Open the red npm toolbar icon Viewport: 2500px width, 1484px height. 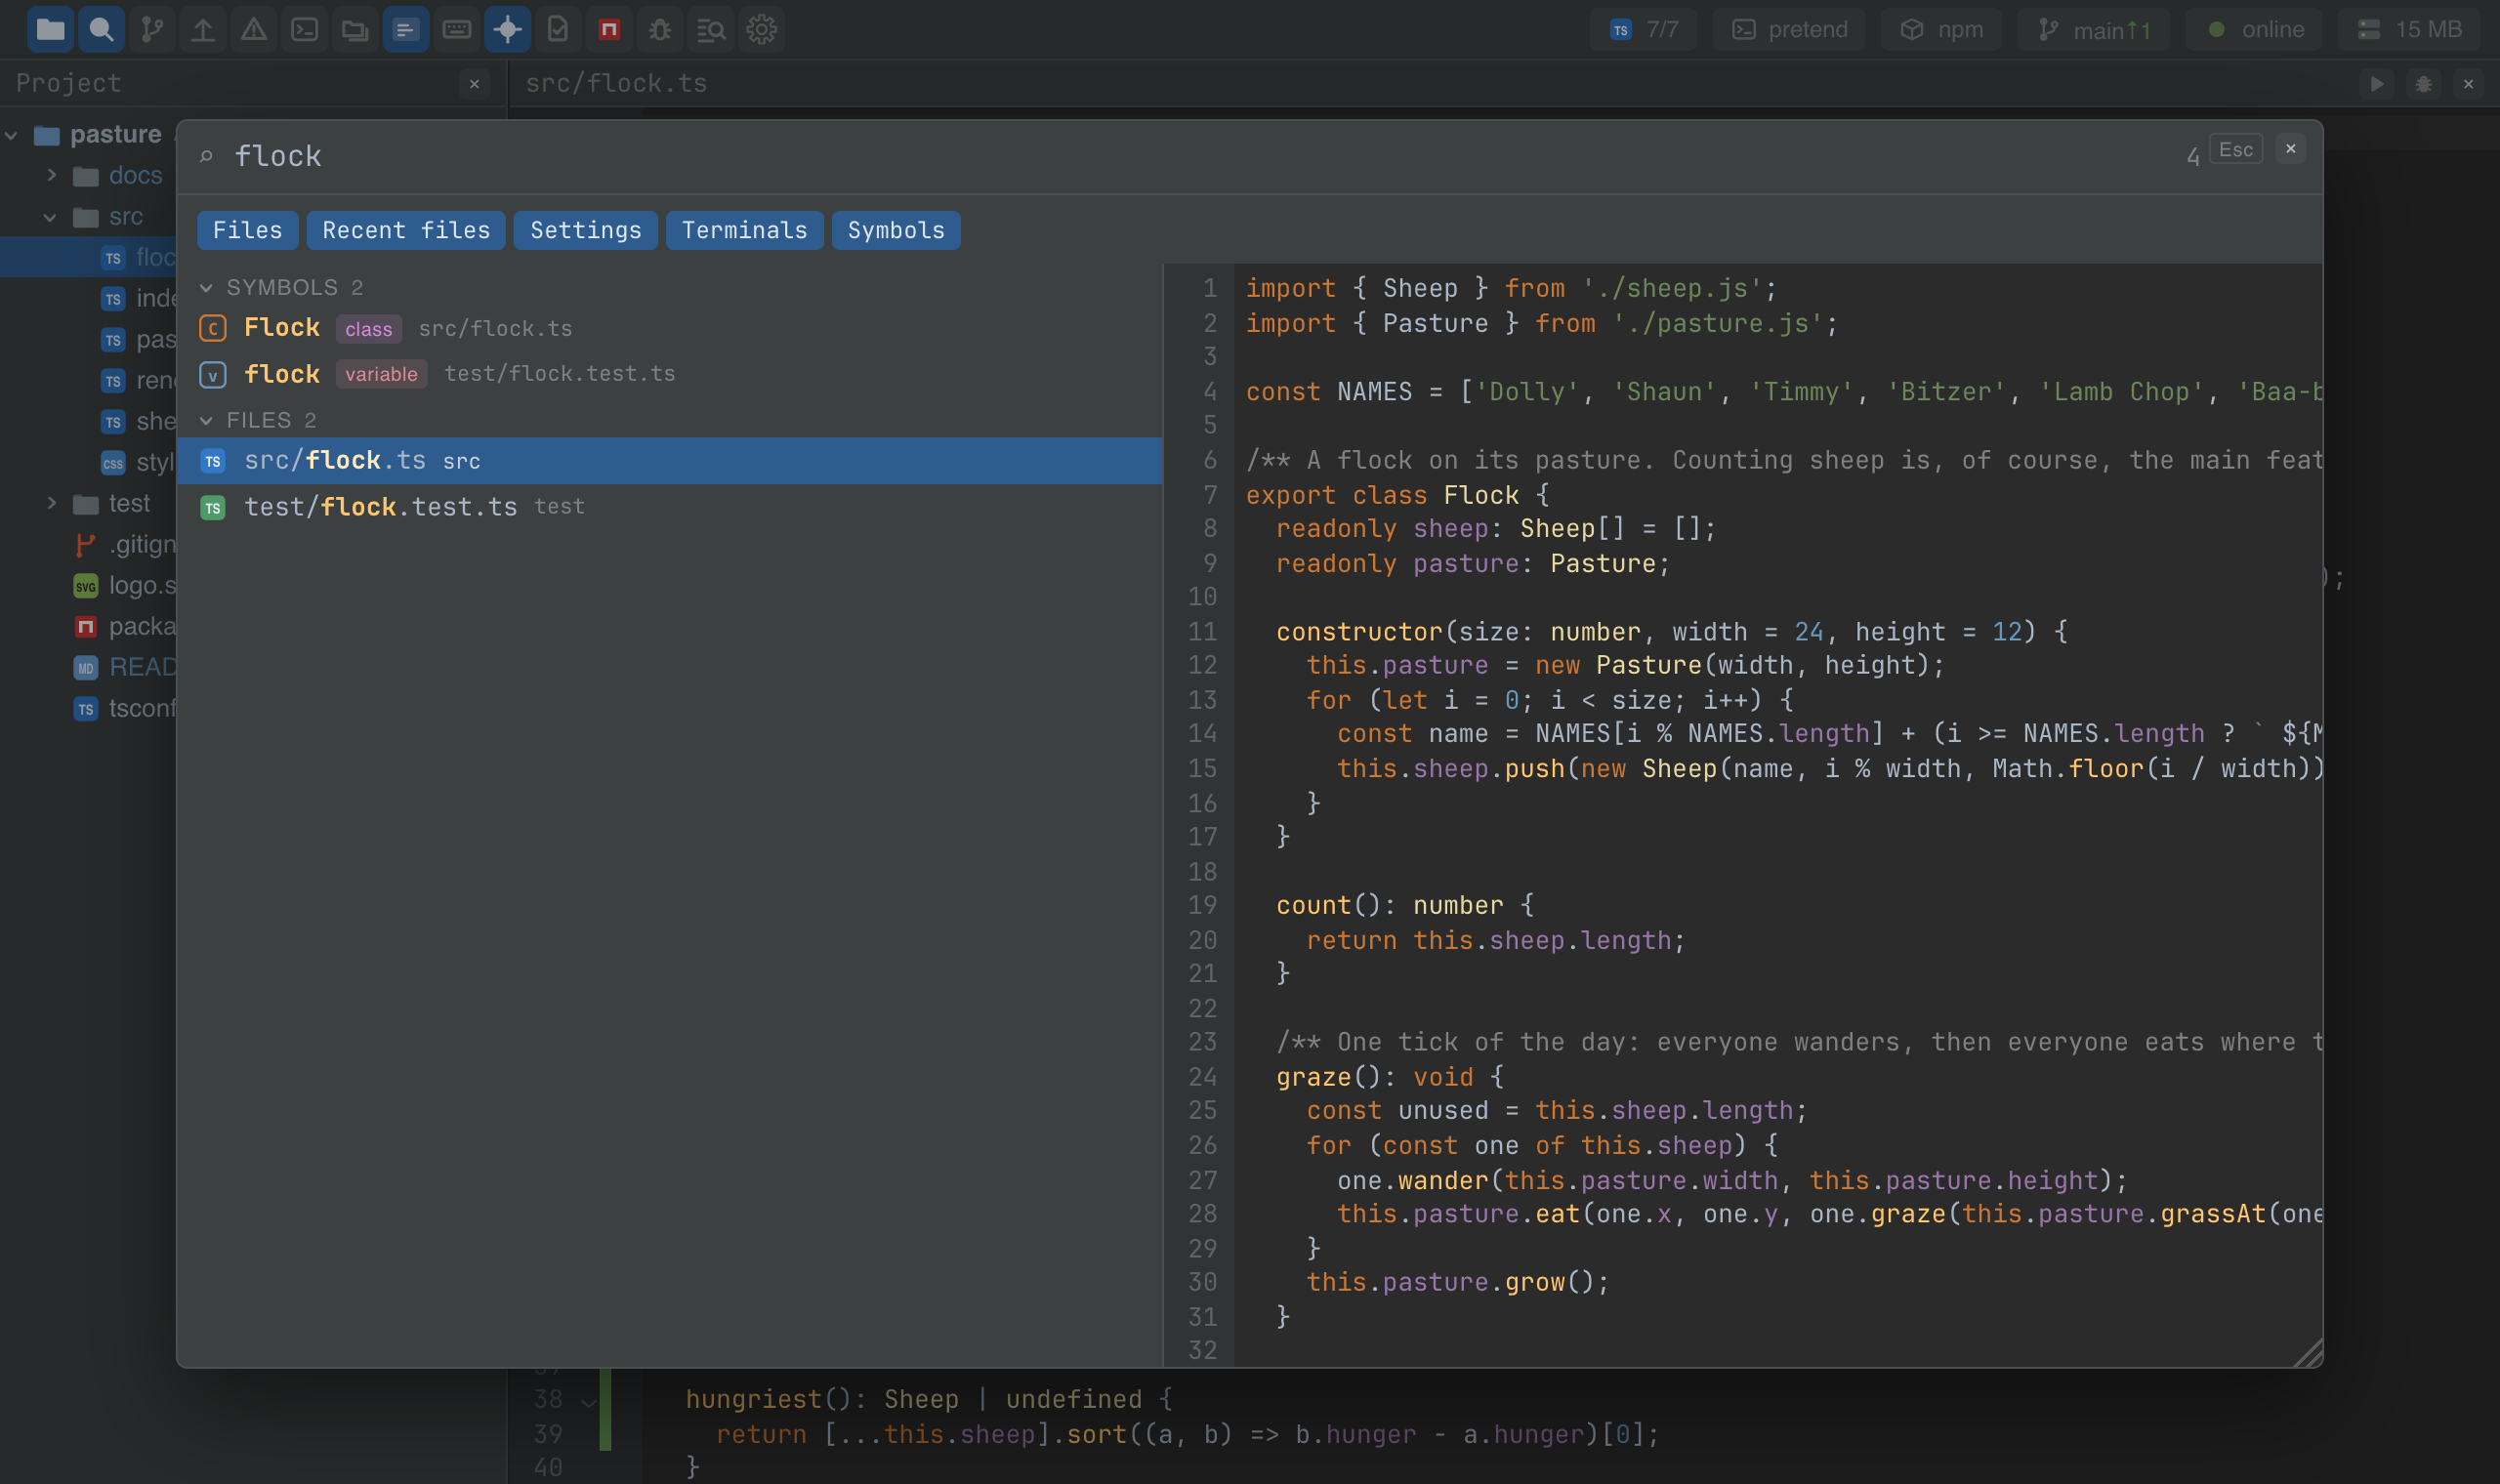click(x=609, y=29)
